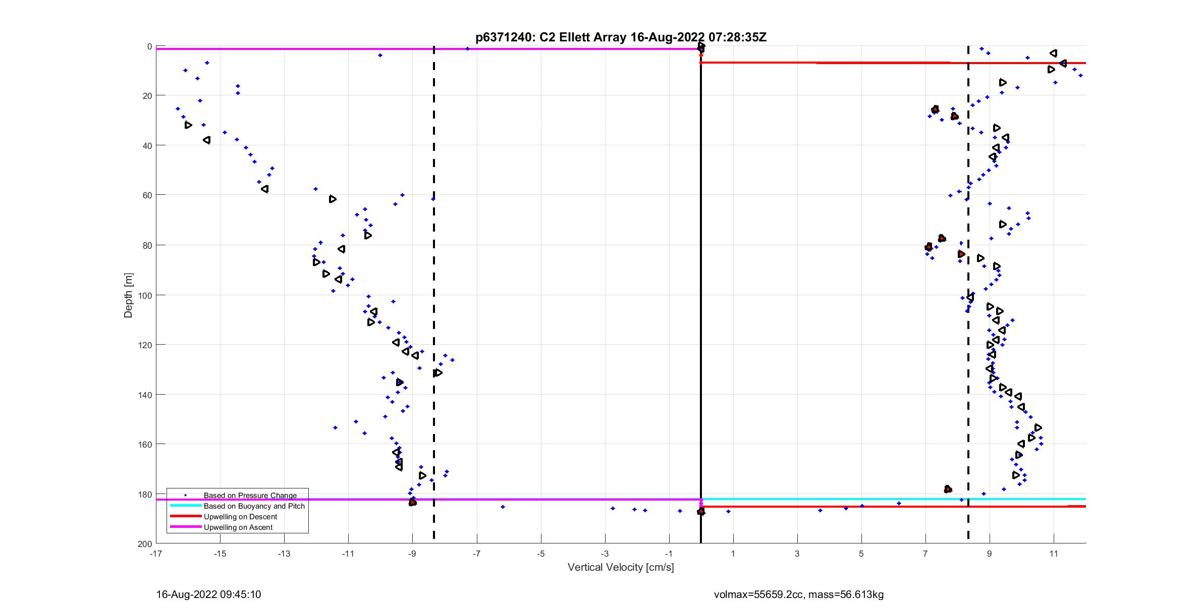The width and height of the screenshot is (1200, 611).
Task: Click depth tick label "160"
Action: pyautogui.click(x=144, y=444)
